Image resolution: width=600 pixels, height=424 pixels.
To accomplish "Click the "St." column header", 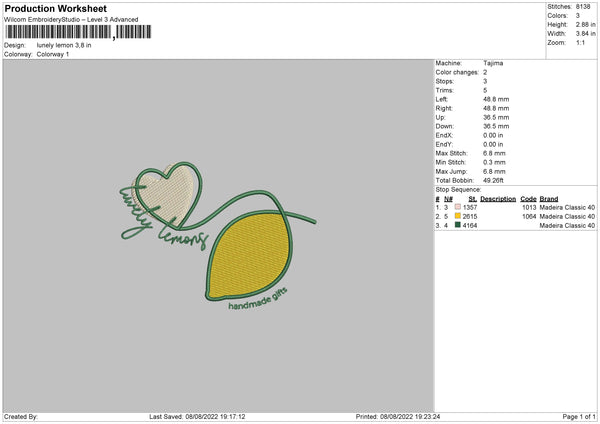I will pyautogui.click(x=473, y=199).
